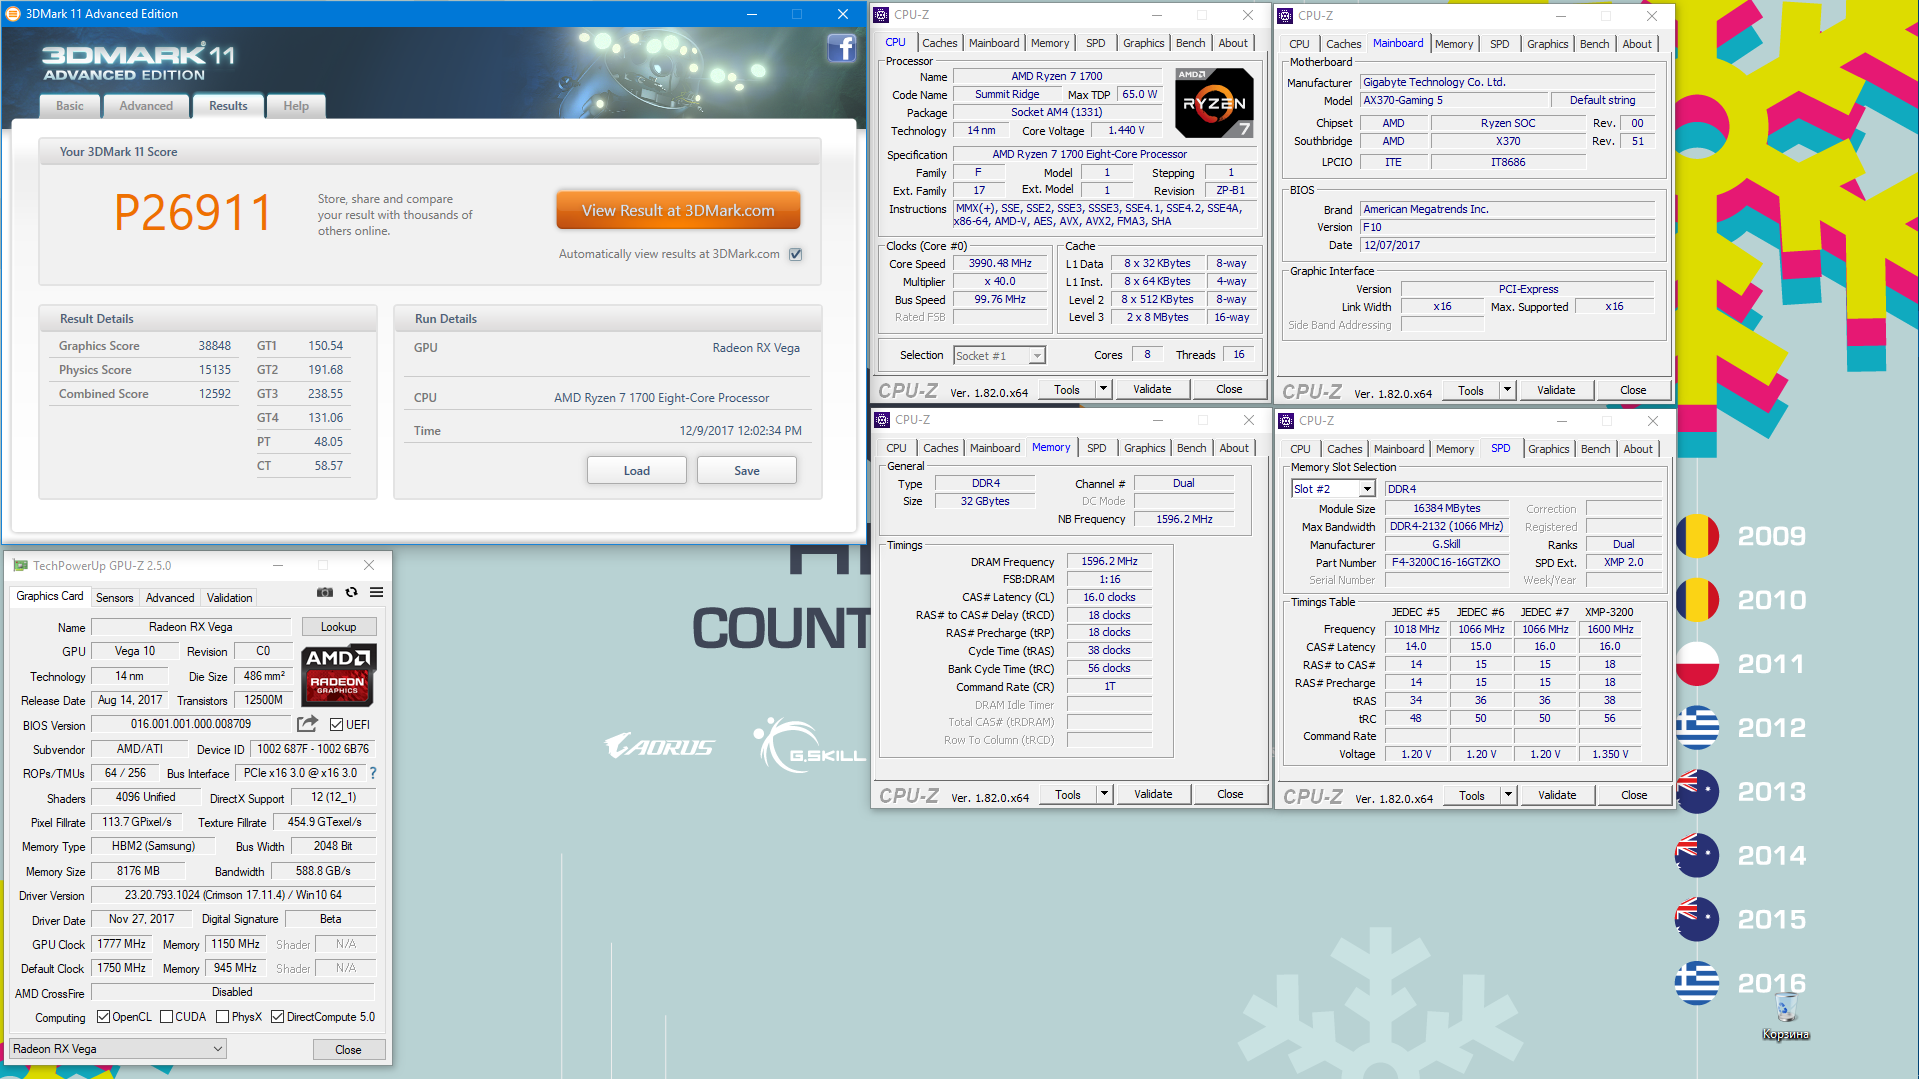Click the AMD Radeon Graphics logo in GPU-Z
The width and height of the screenshot is (1919, 1079).
coord(338,676)
